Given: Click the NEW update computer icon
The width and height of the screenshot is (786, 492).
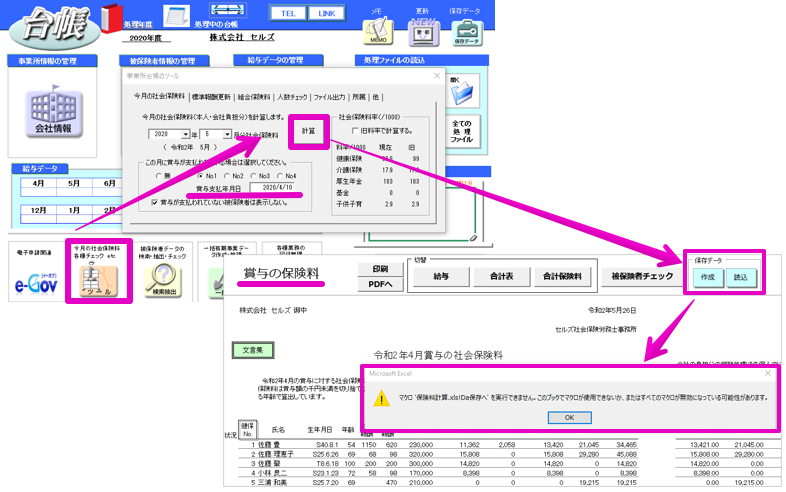Looking at the screenshot, I should [x=424, y=33].
